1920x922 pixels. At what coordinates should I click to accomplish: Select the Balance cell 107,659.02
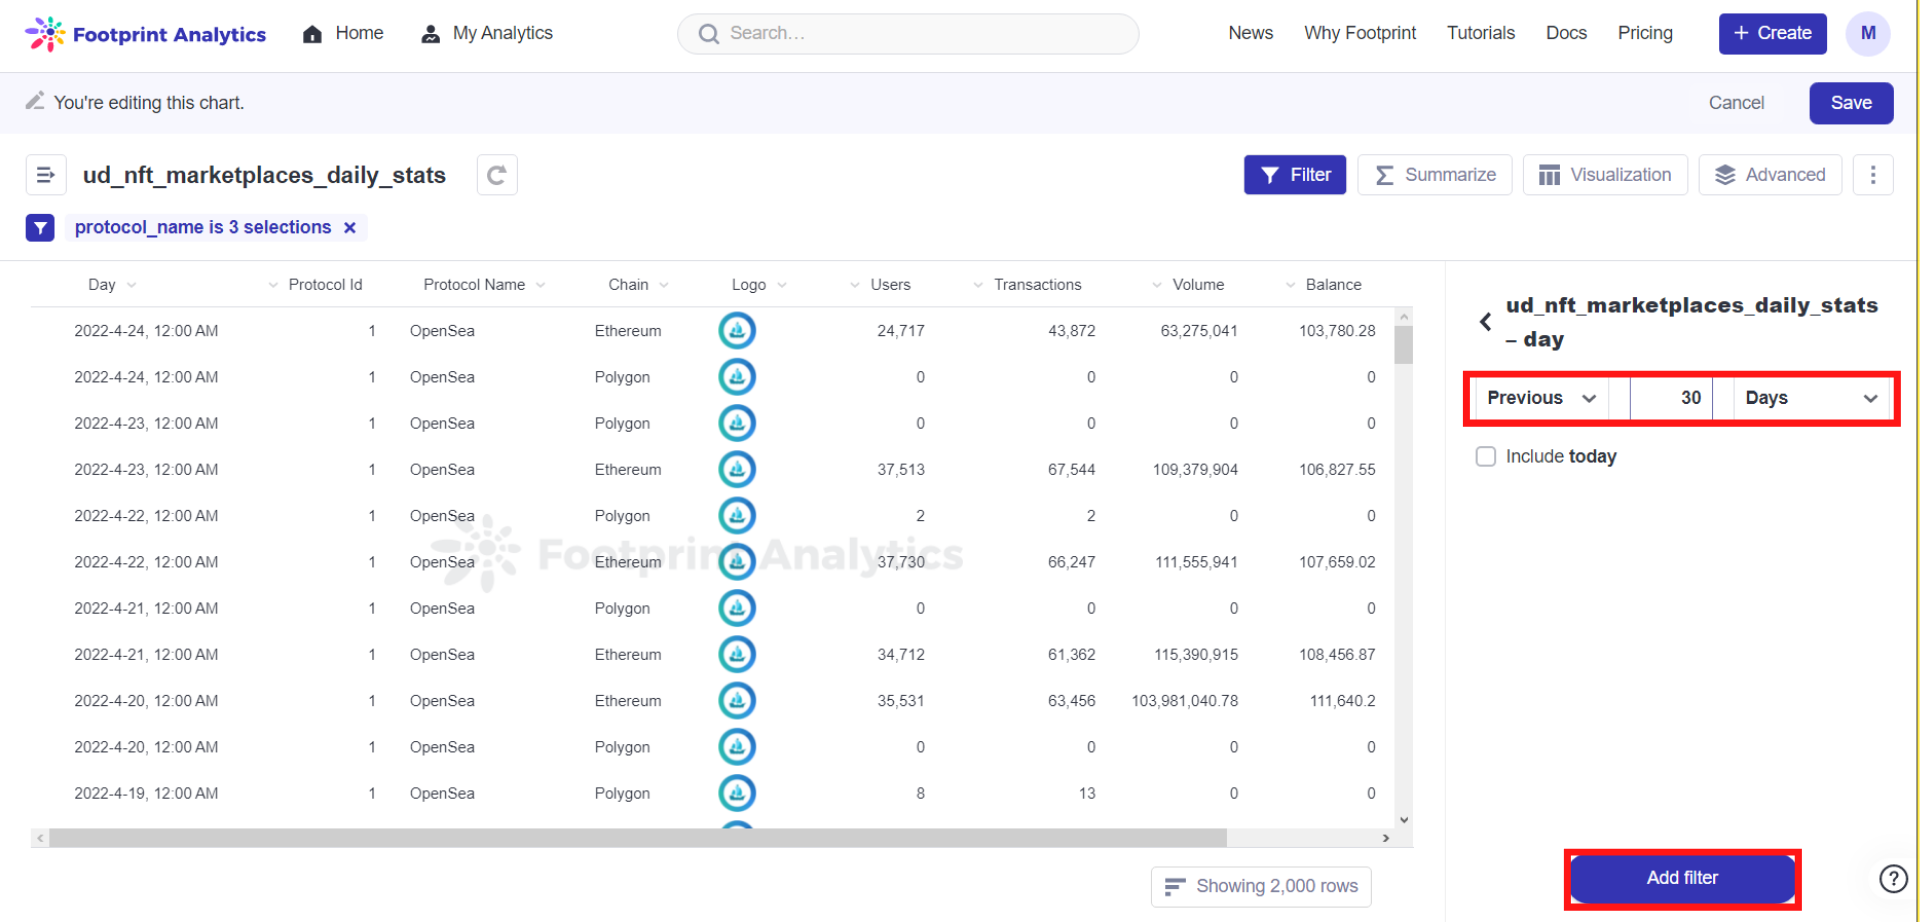[x=1337, y=562]
